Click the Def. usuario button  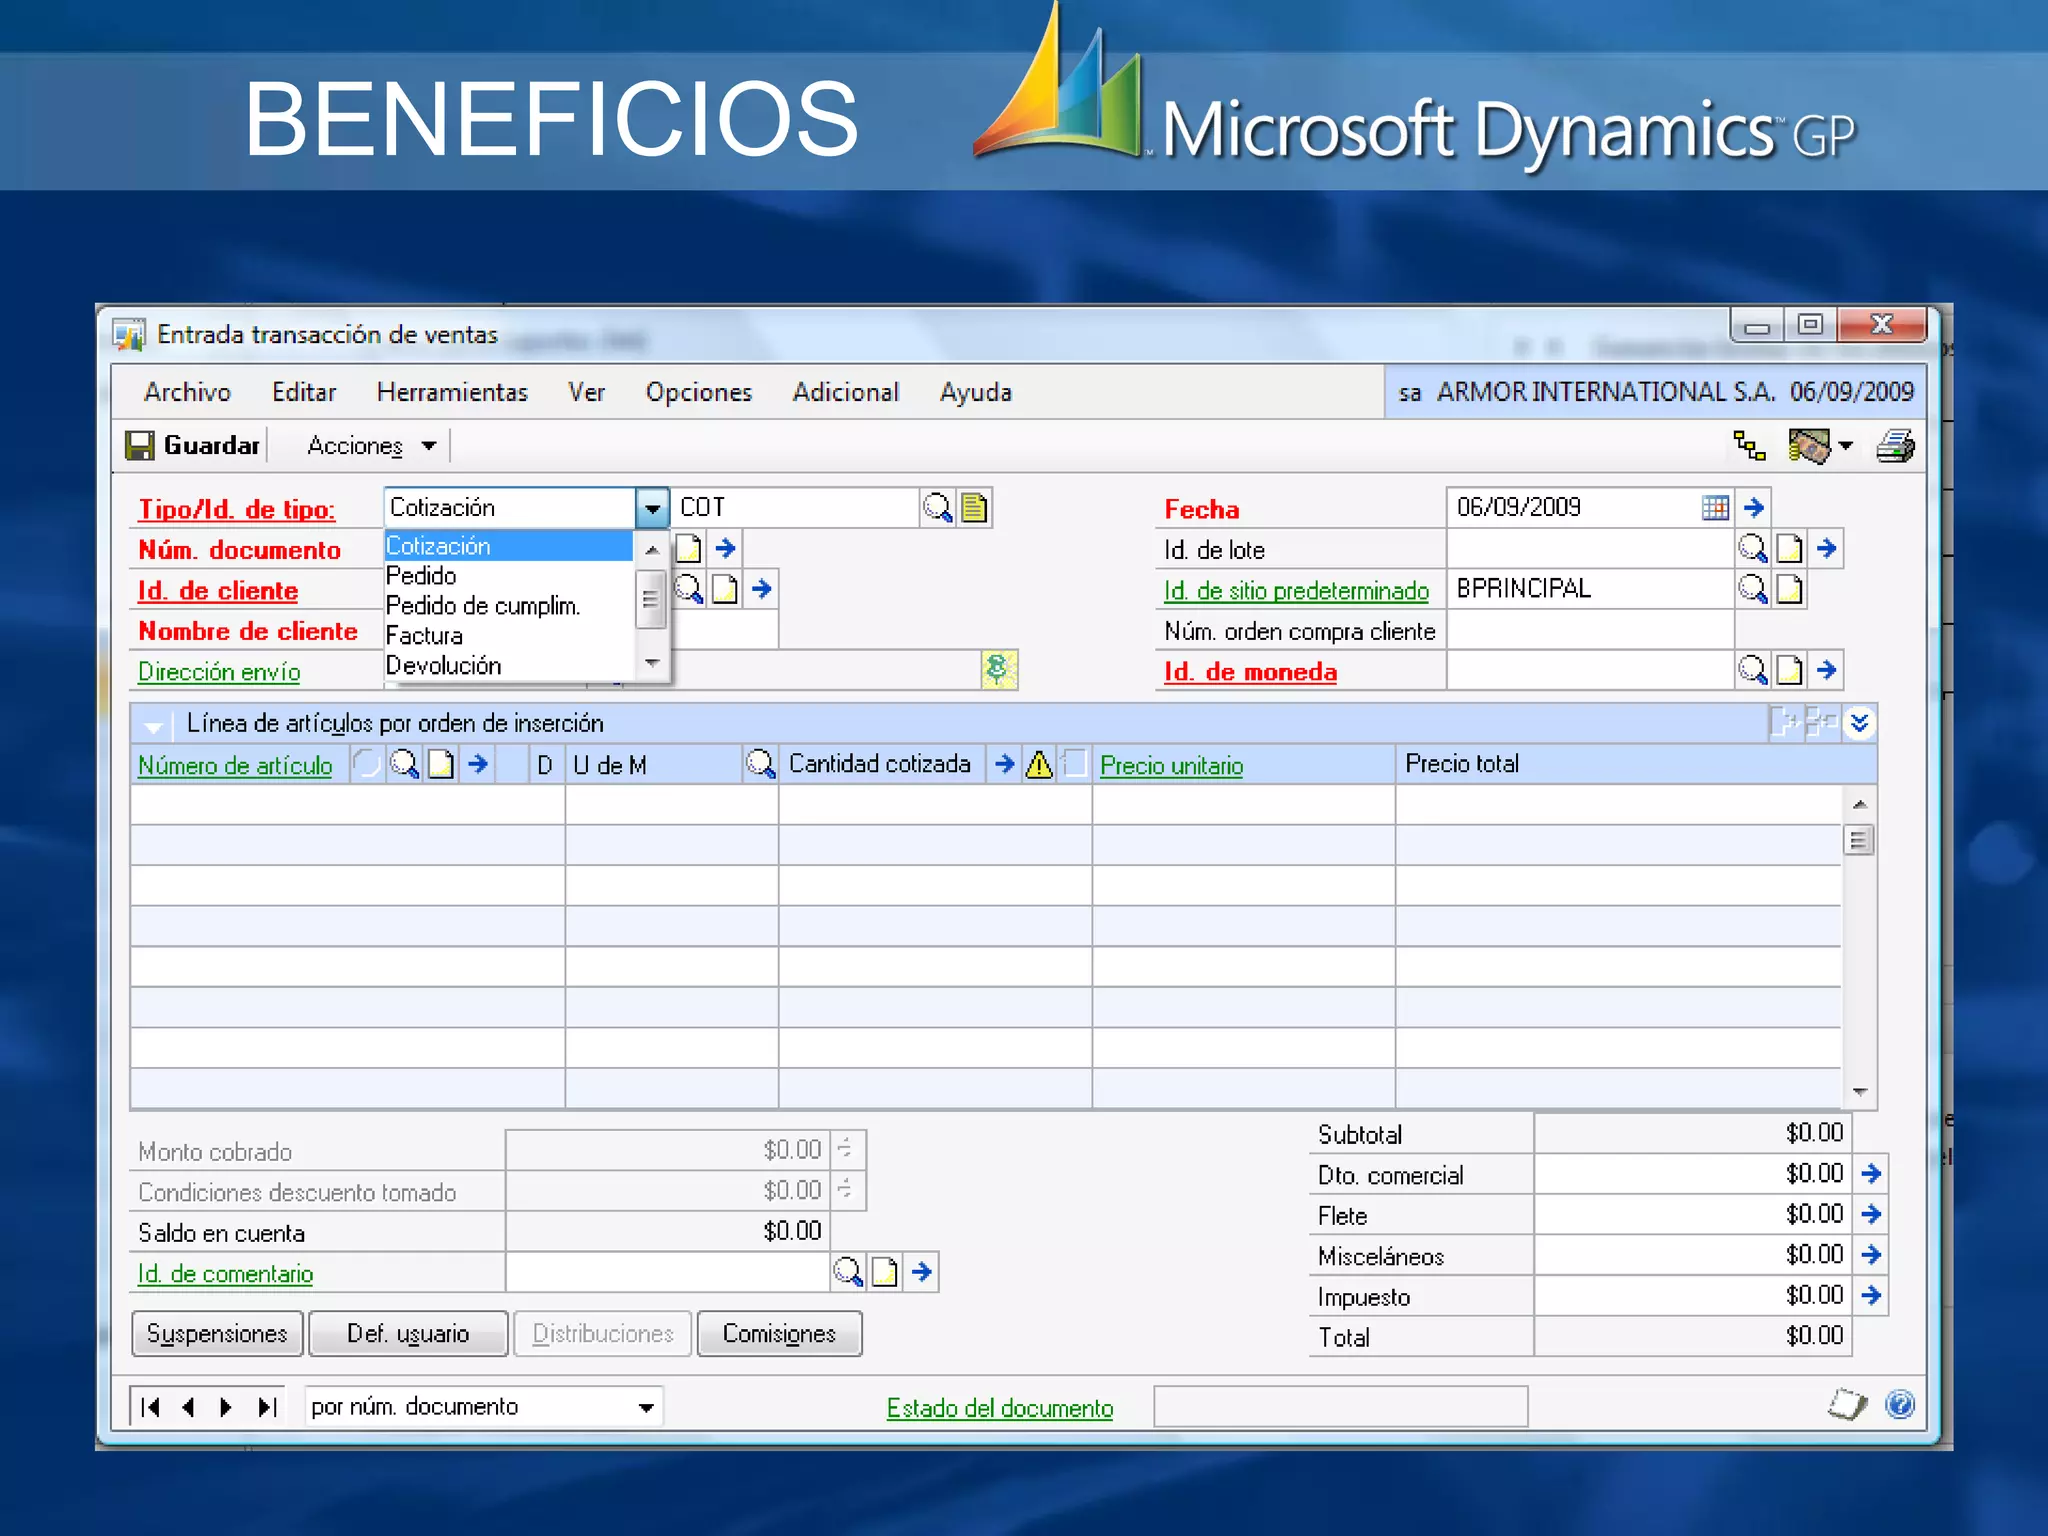[408, 1333]
